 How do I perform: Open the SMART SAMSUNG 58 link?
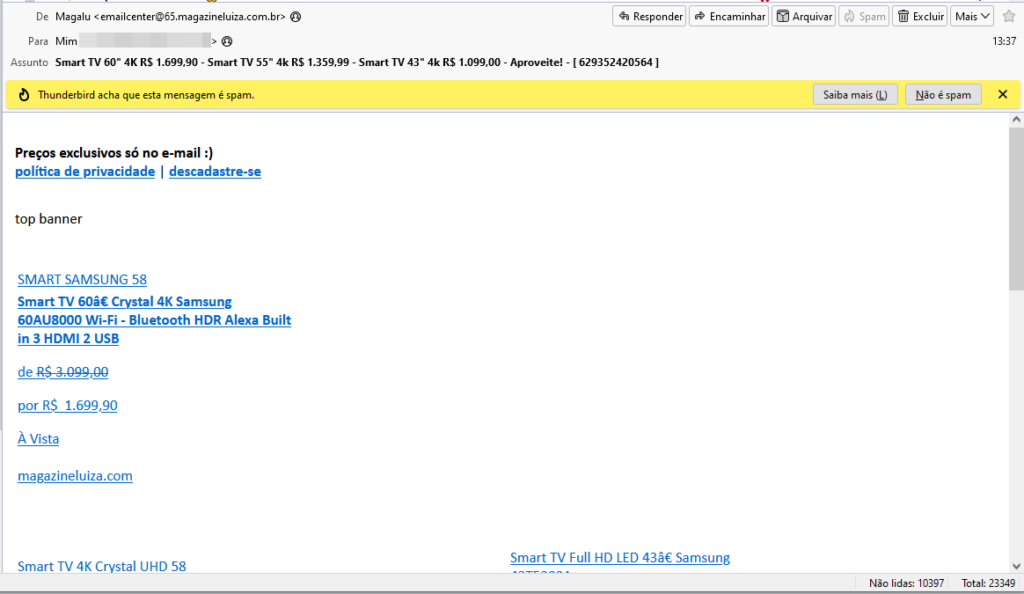[82, 279]
